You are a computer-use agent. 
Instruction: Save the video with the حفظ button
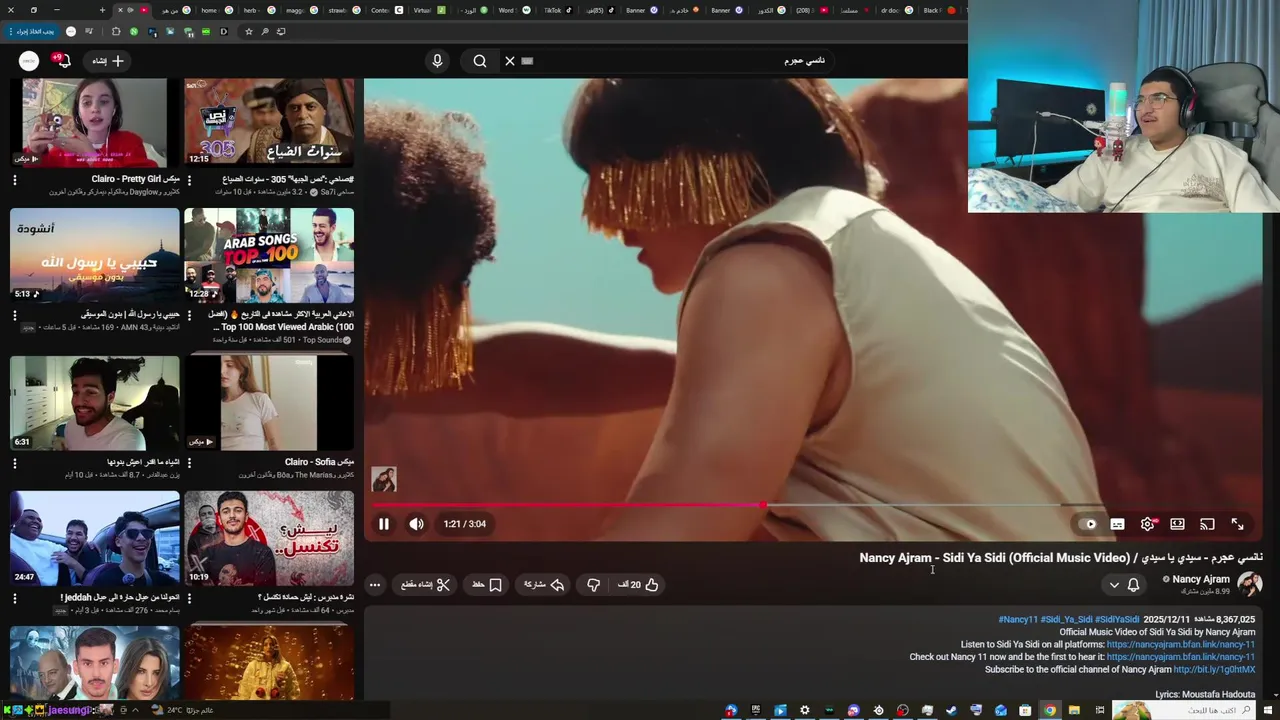pos(487,585)
